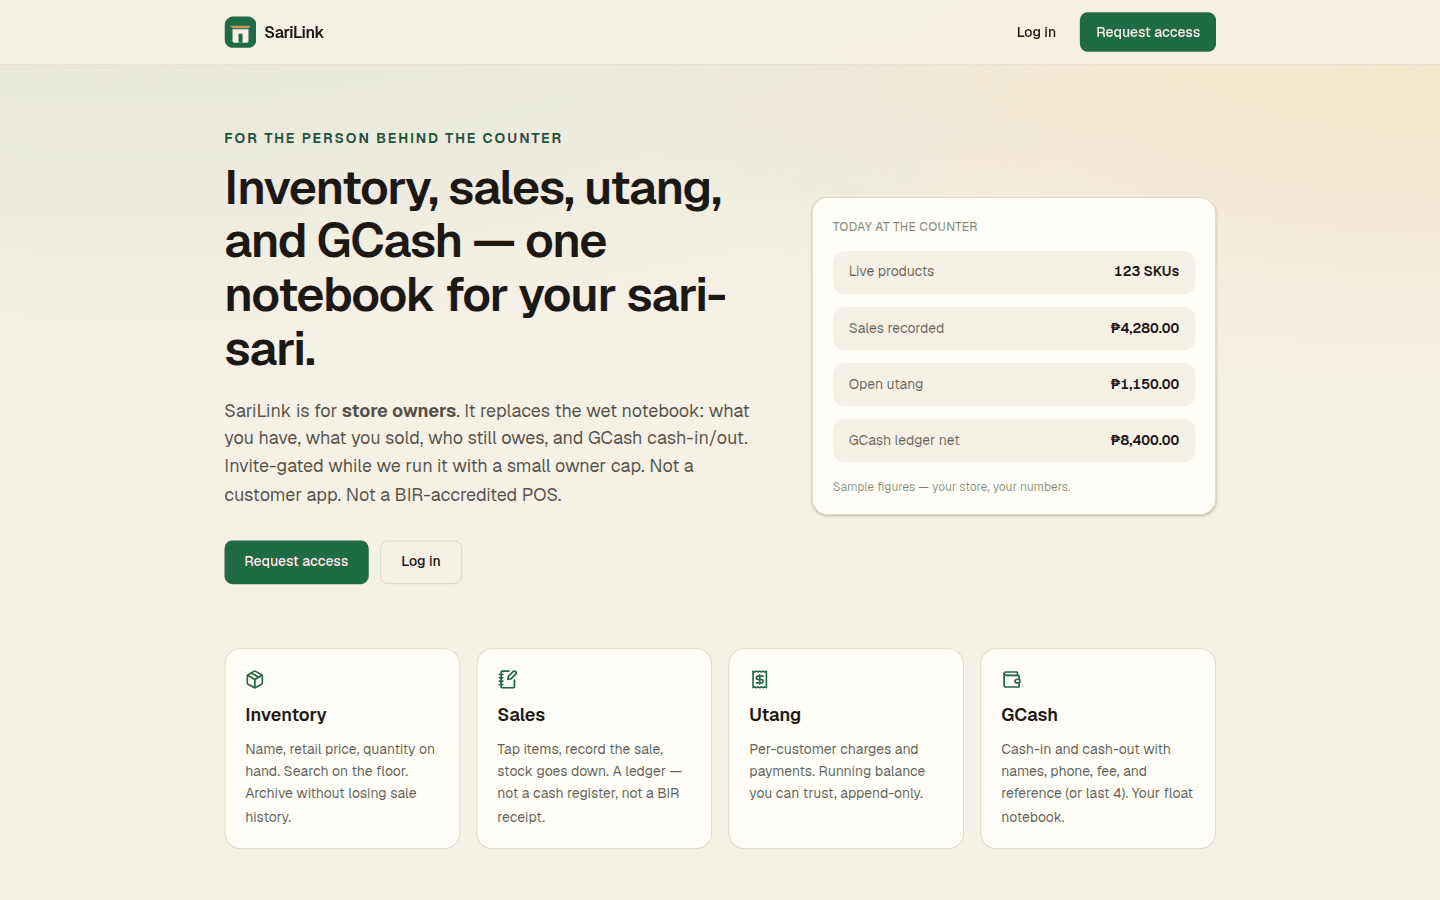Click the Inventory box icon

(x=255, y=680)
